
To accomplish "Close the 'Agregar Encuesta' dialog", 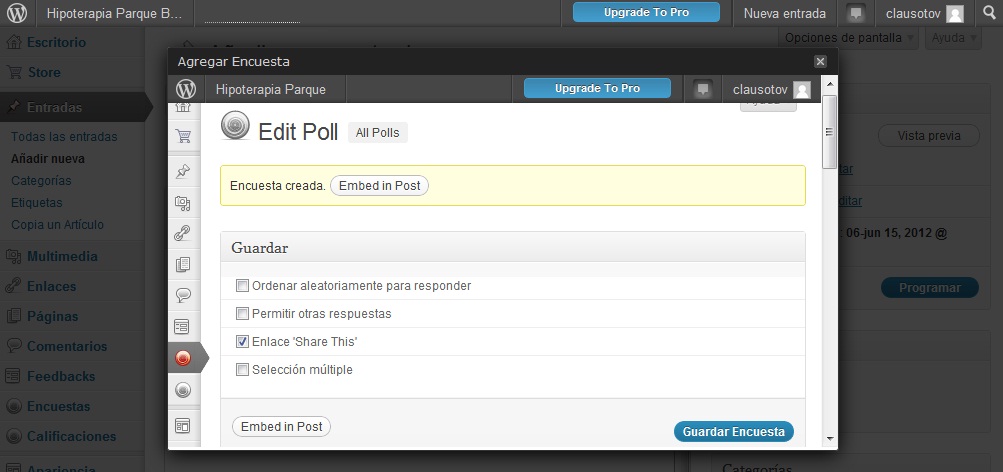I will pyautogui.click(x=821, y=62).
